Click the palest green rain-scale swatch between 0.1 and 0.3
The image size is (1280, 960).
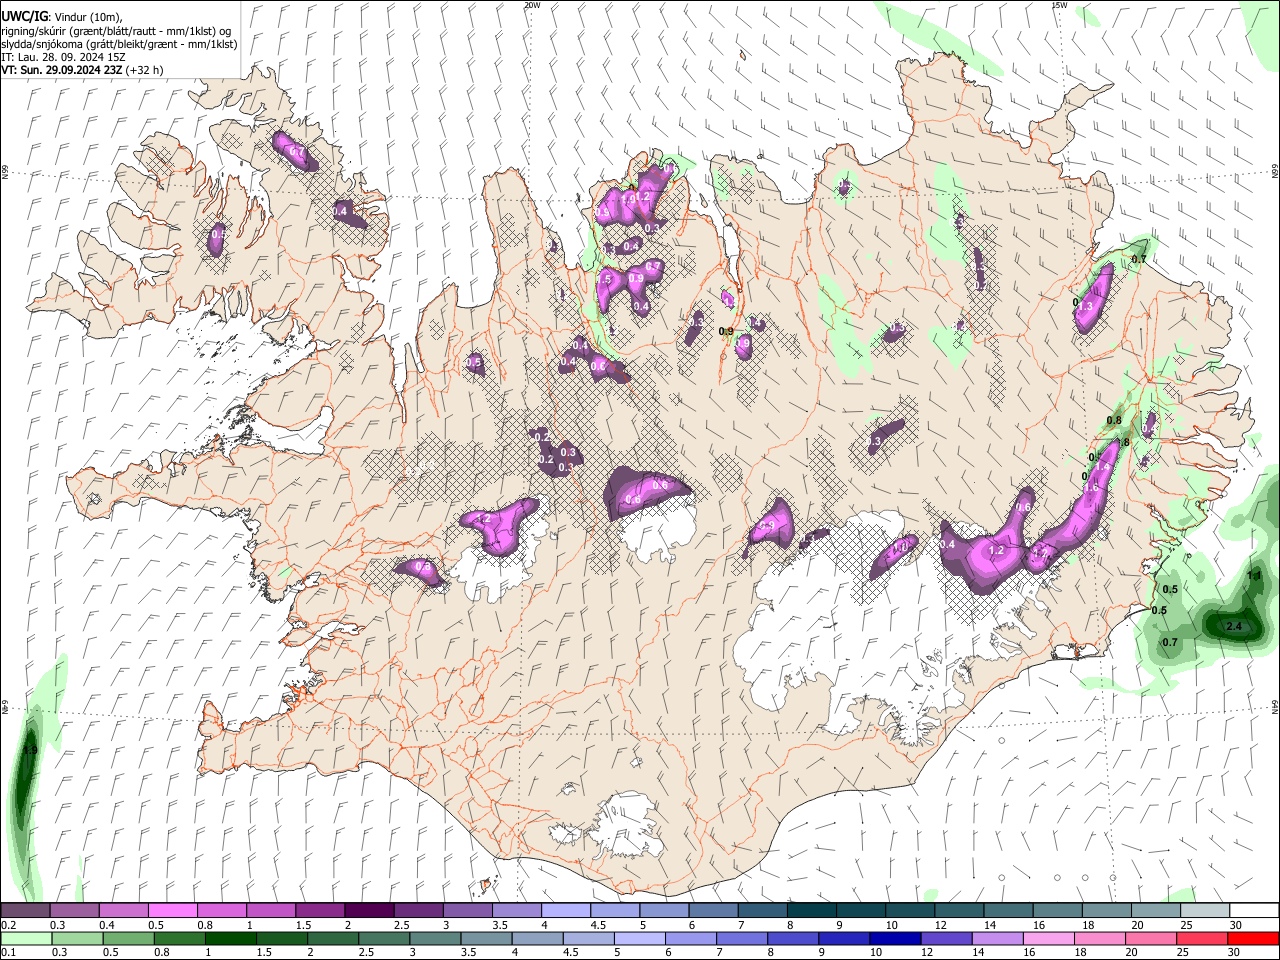pos(26,938)
